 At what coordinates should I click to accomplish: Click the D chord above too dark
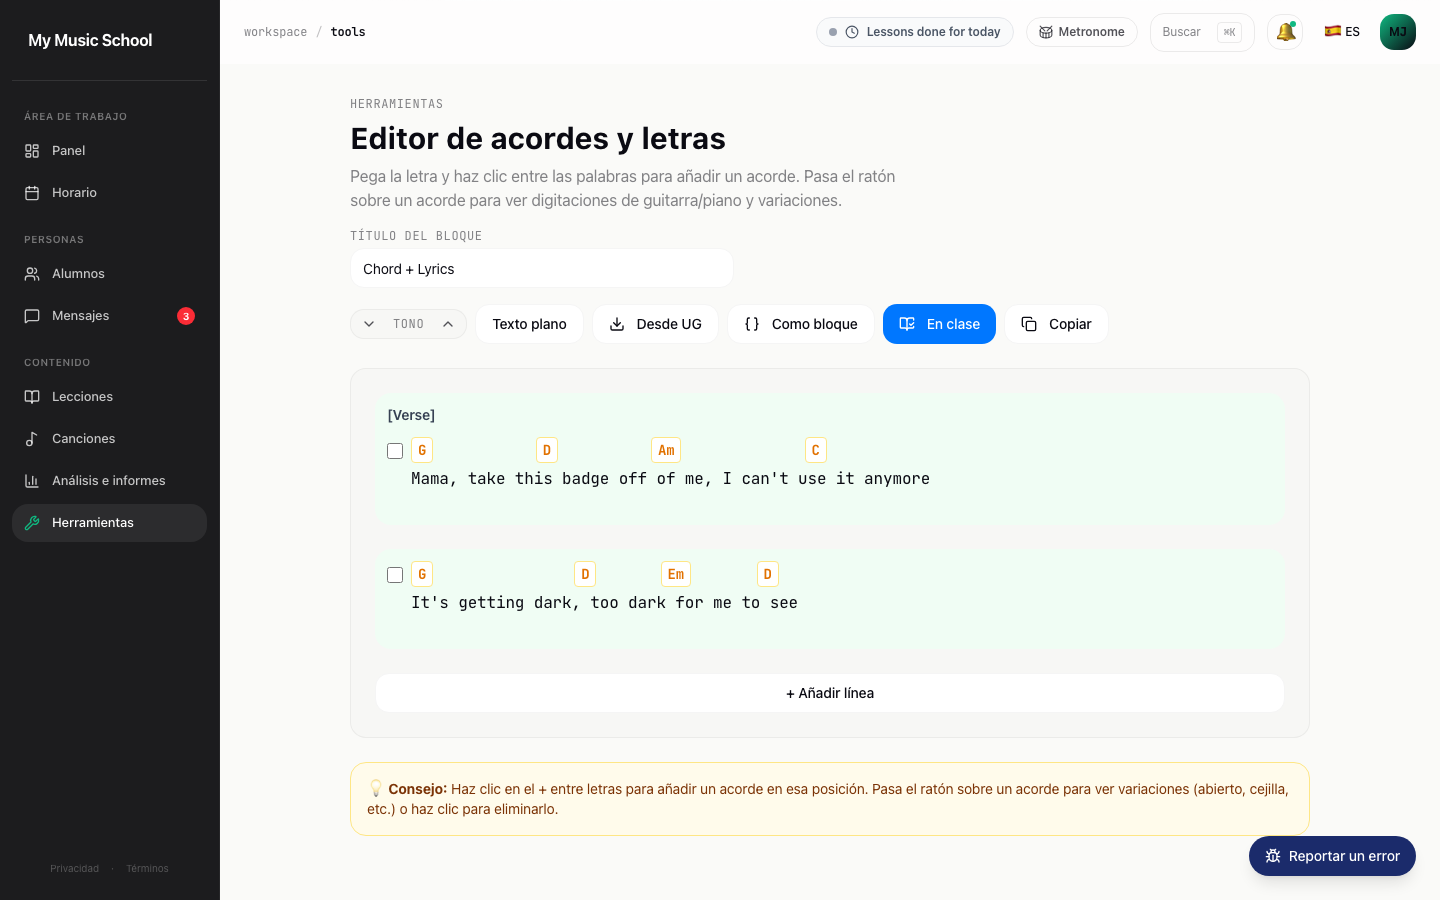pos(585,575)
